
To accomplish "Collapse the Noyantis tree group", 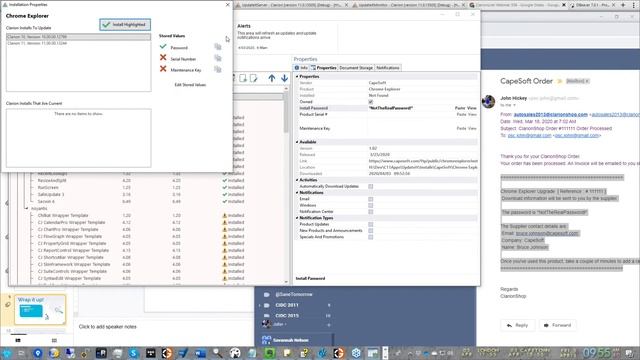I will coord(27,209).
